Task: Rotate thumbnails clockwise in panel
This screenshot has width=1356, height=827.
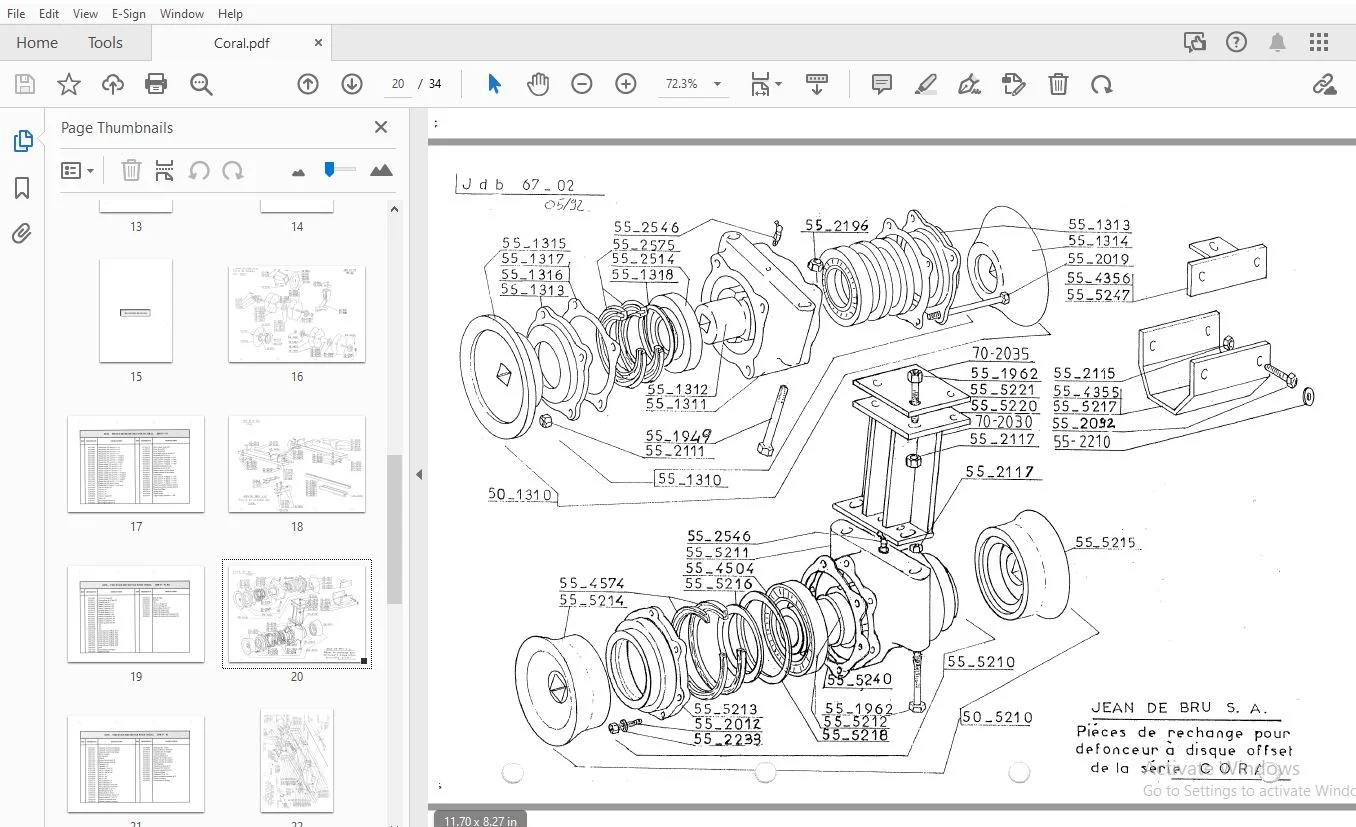Action: [x=233, y=171]
